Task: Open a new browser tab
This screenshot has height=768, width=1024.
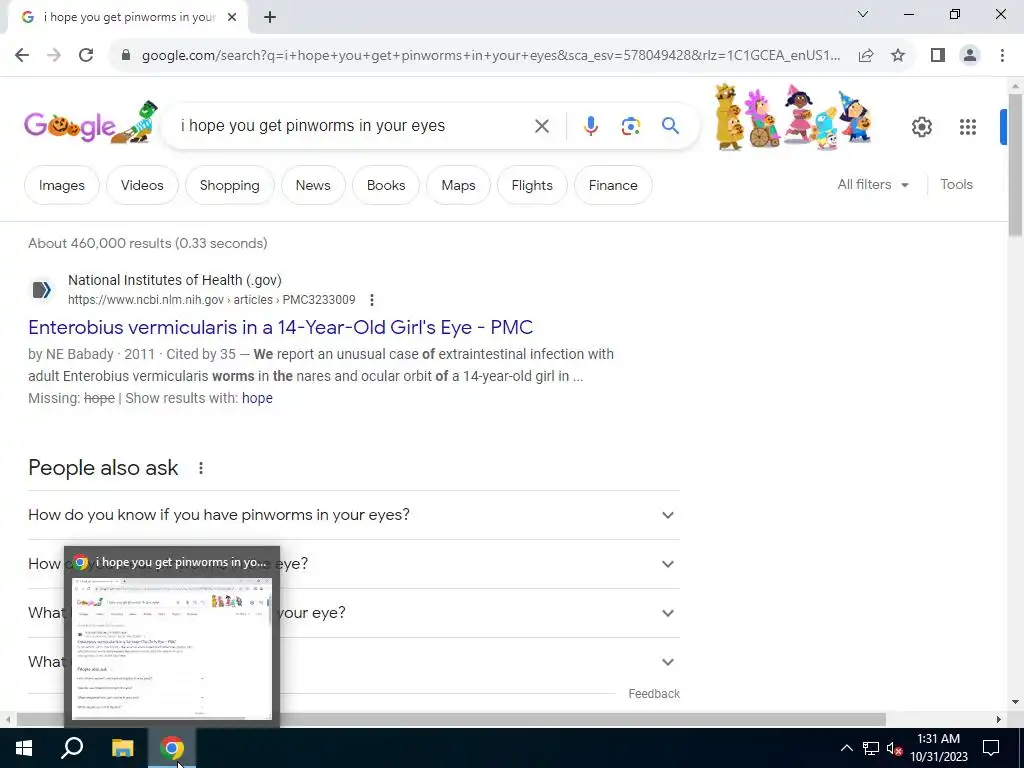Action: pos(270,18)
